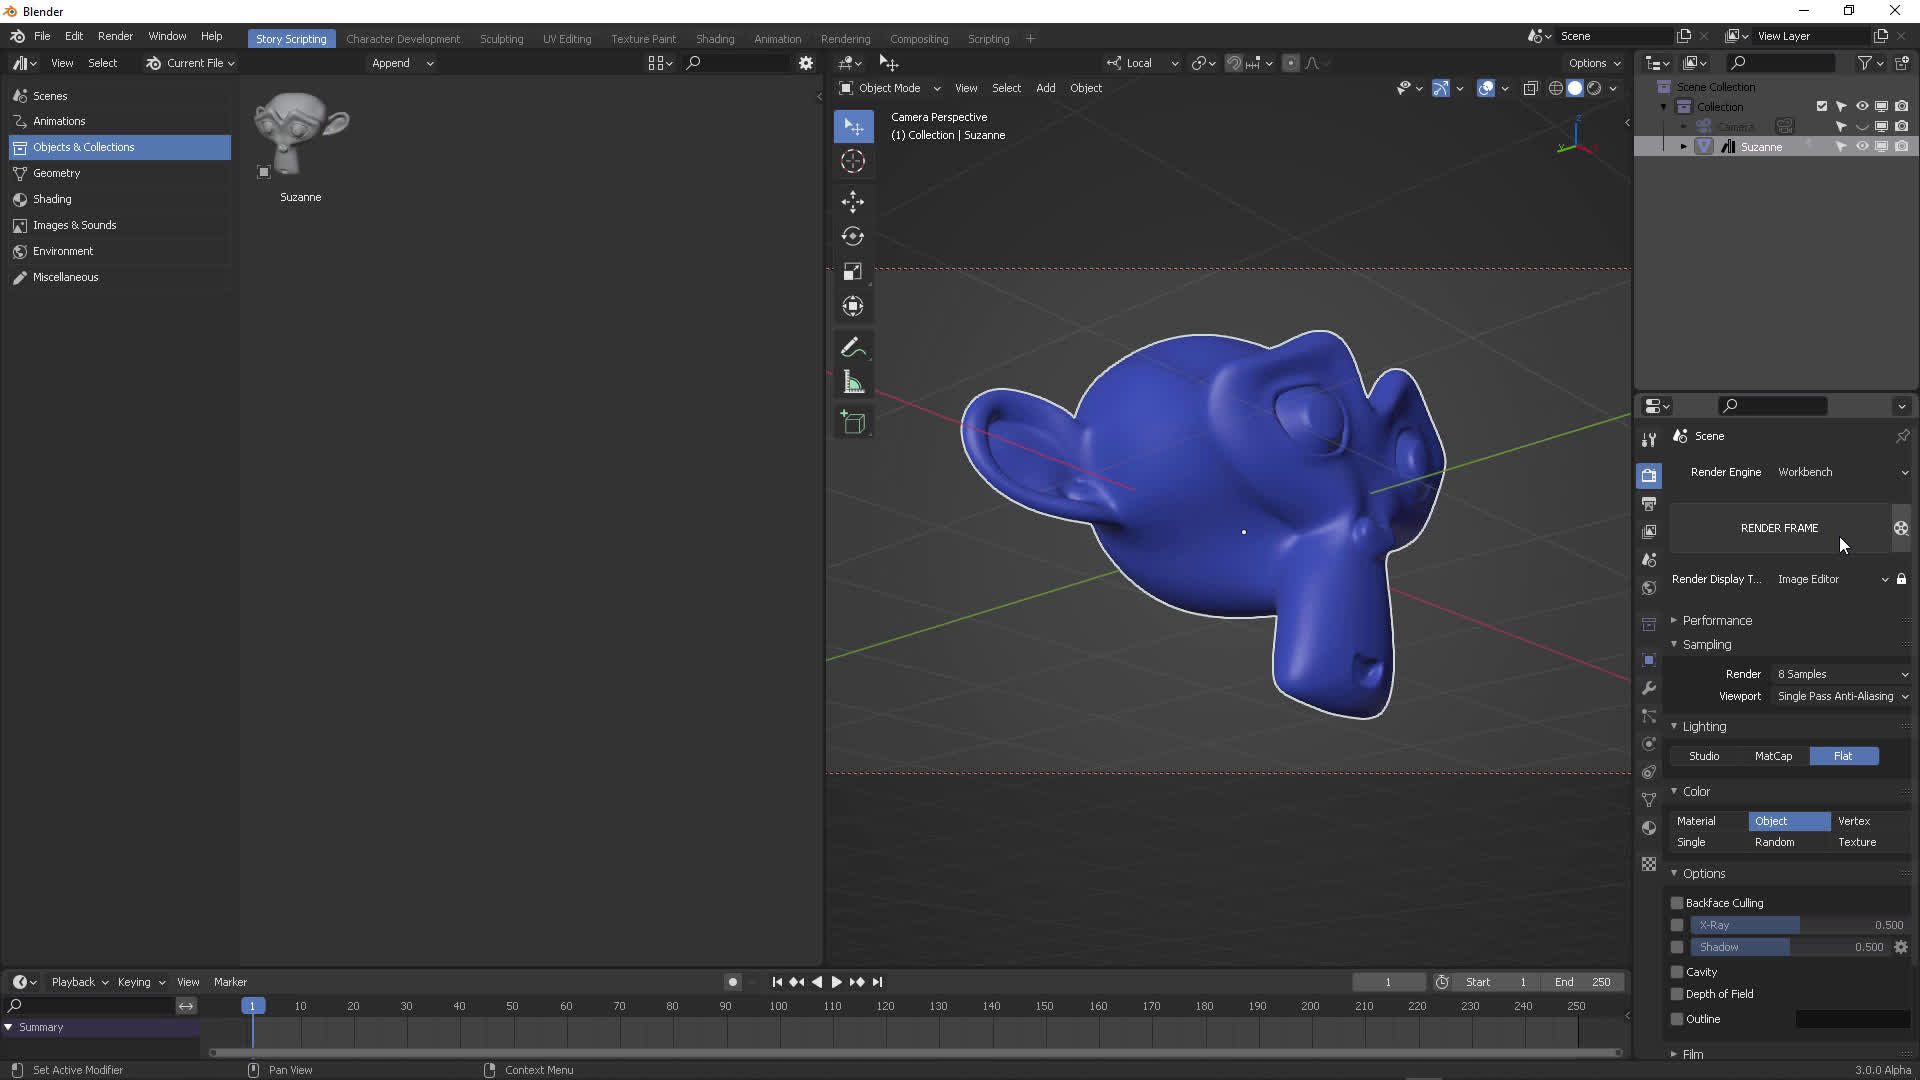
Task: Enable the Backface Culling checkbox
Action: [x=1677, y=903]
